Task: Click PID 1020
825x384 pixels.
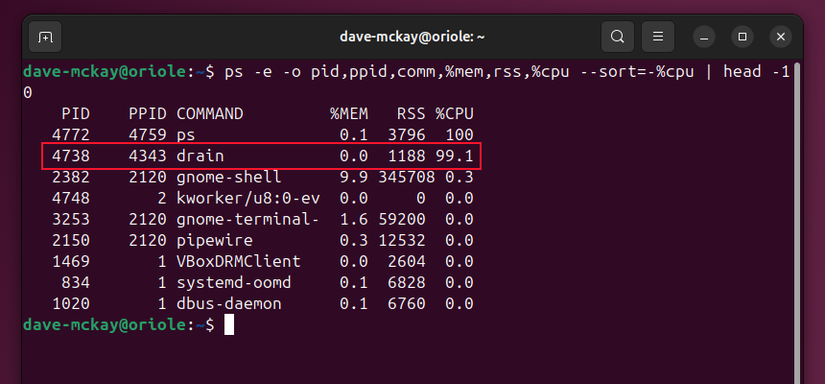Action: pyautogui.click(x=71, y=304)
